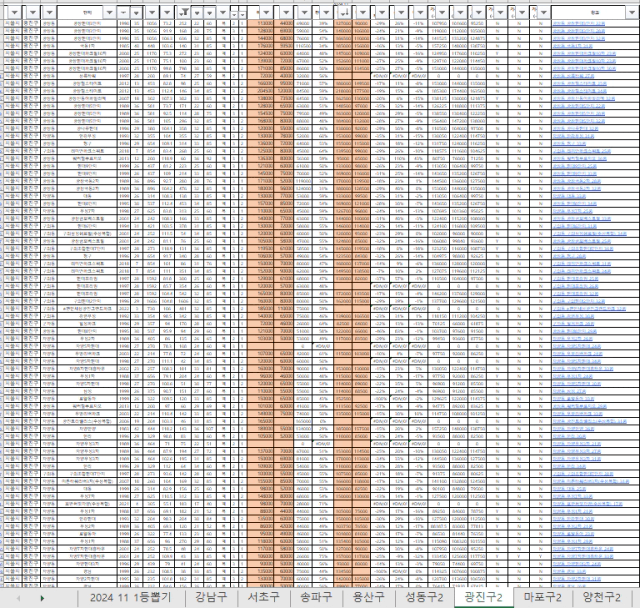
Task: Switch to the 강남구 sheet tab
Action: tap(211, 598)
